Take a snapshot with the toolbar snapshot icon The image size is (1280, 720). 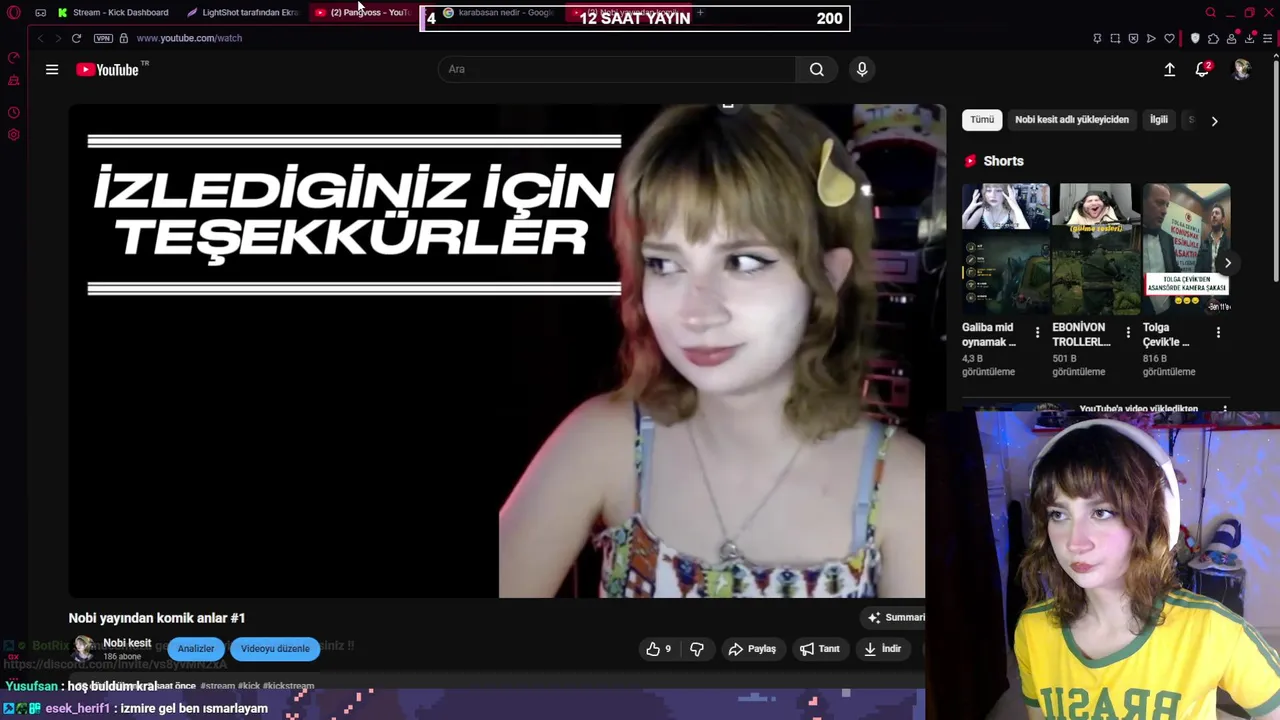point(1115,38)
